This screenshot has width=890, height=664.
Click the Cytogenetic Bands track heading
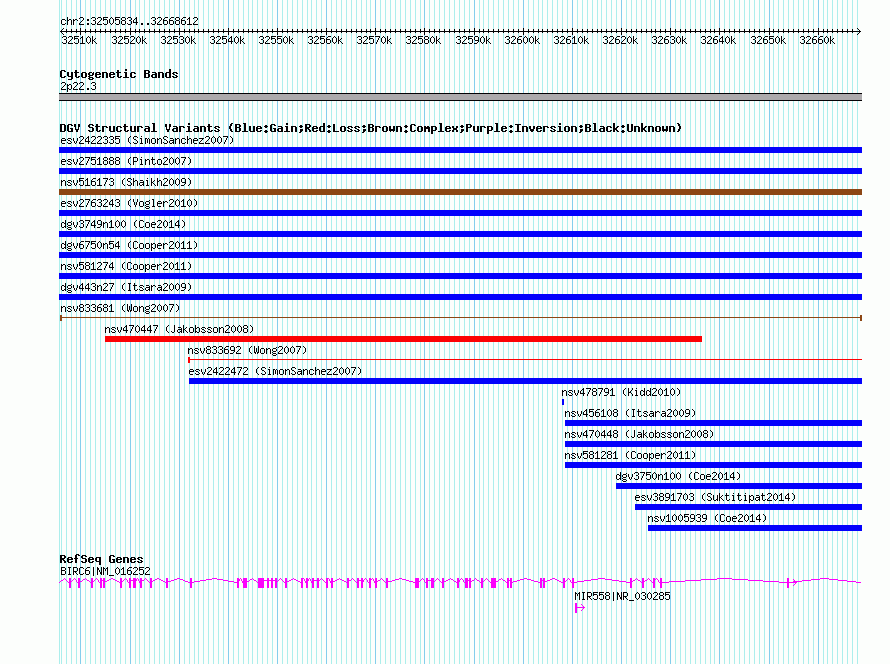point(119,74)
